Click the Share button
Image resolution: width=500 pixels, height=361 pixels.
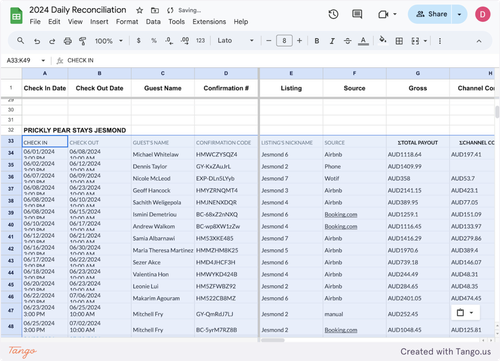[x=430, y=14]
